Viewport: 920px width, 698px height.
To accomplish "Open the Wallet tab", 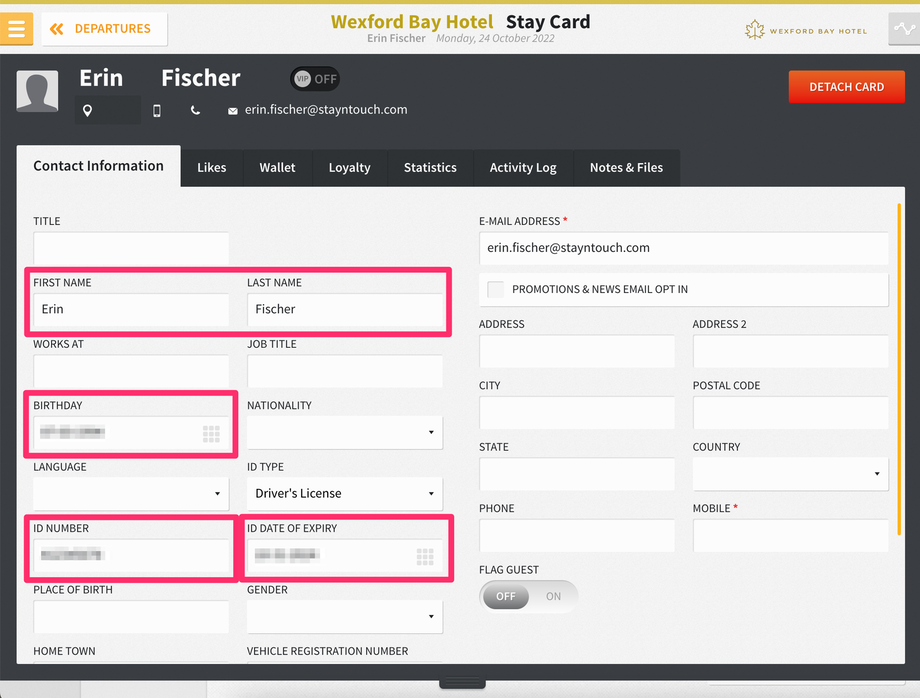I will click(x=277, y=168).
